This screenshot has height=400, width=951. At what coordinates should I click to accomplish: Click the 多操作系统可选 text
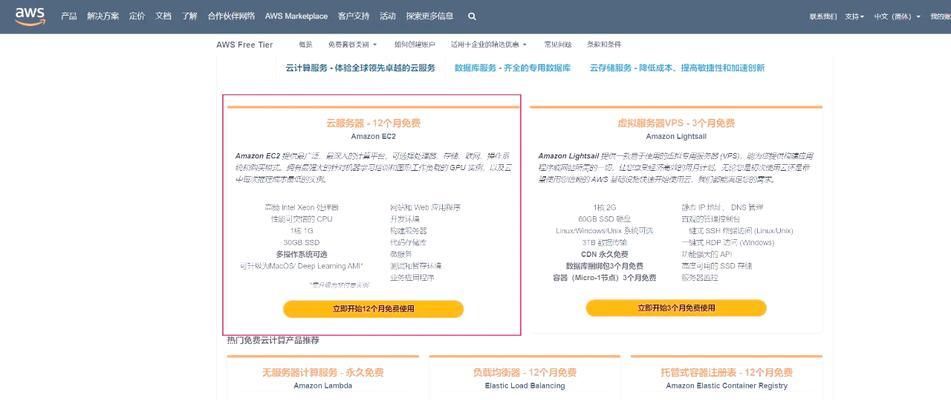click(301, 255)
